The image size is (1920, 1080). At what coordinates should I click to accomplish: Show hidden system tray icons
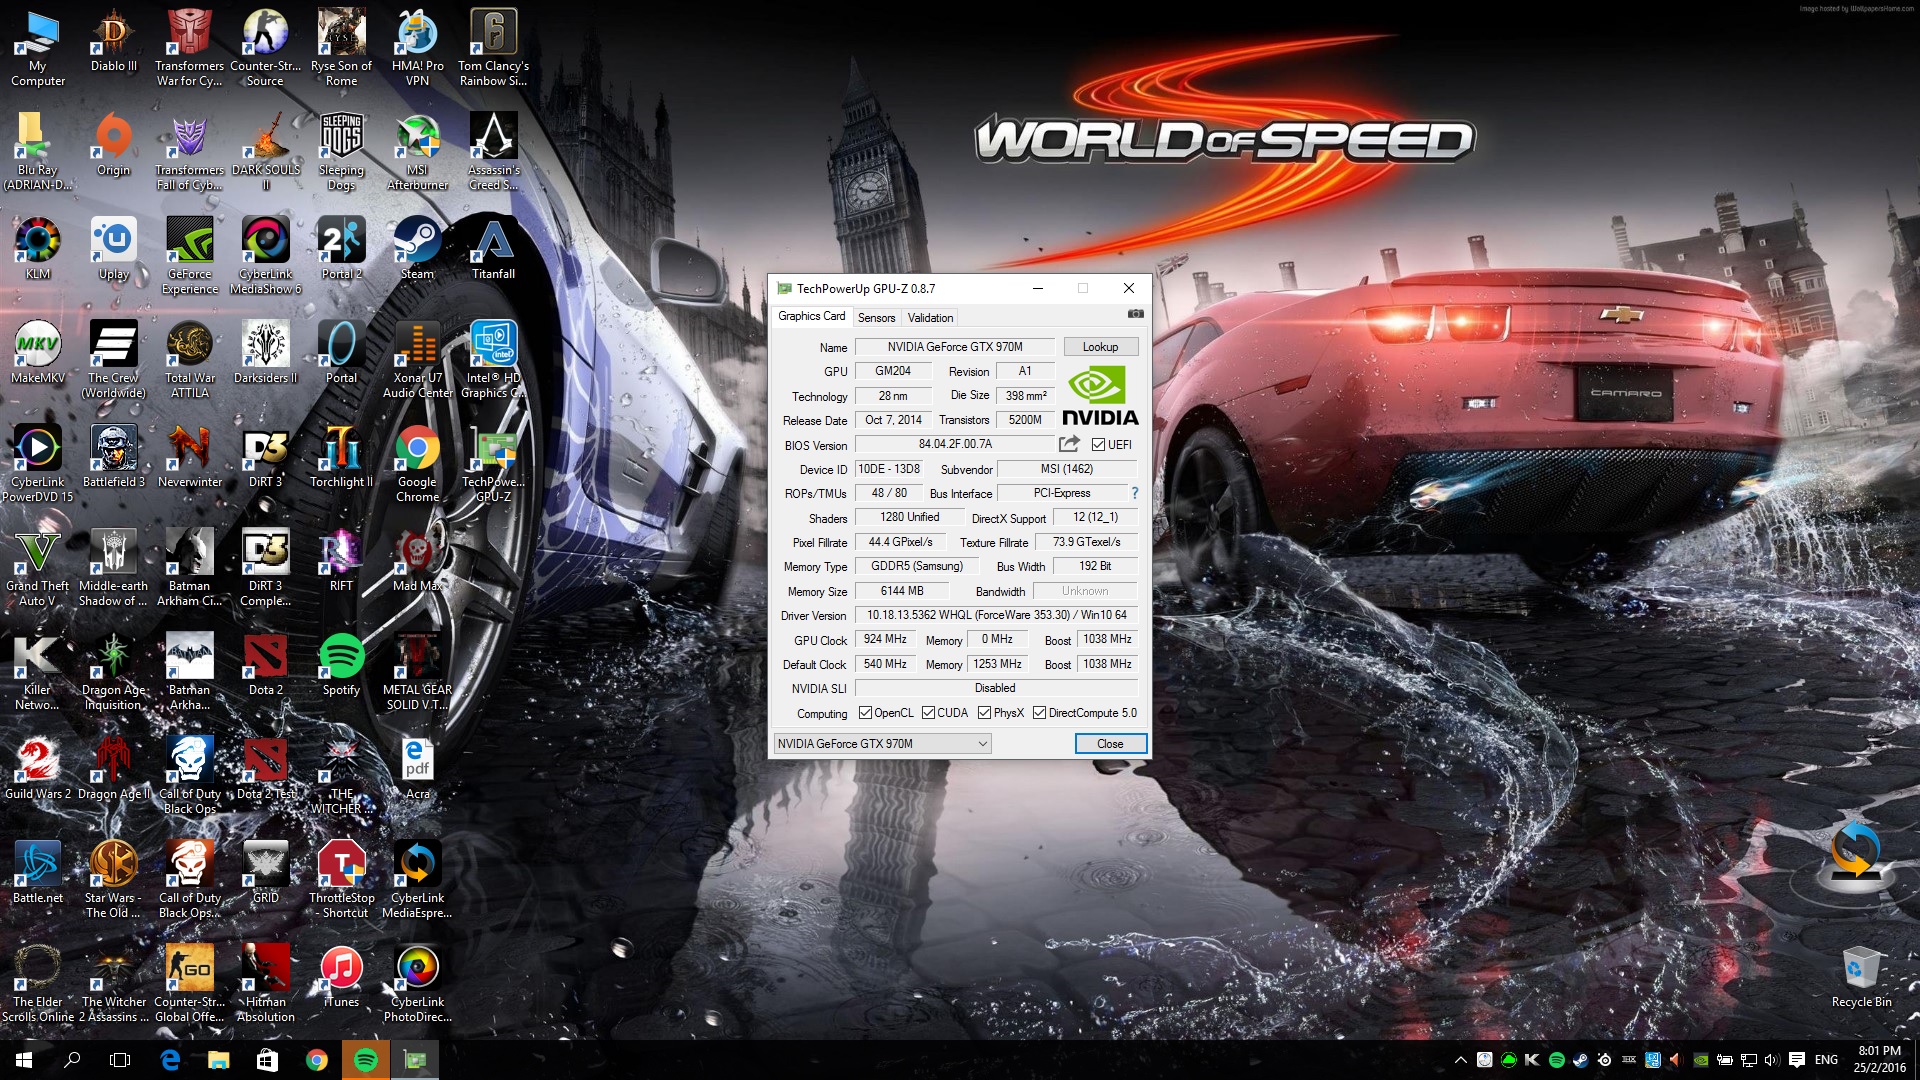(x=1461, y=1060)
